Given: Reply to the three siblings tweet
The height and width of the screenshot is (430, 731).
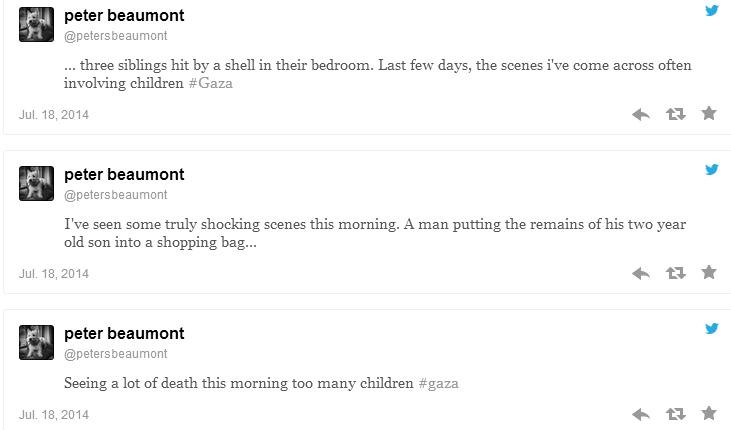Looking at the screenshot, I should coord(642,114).
